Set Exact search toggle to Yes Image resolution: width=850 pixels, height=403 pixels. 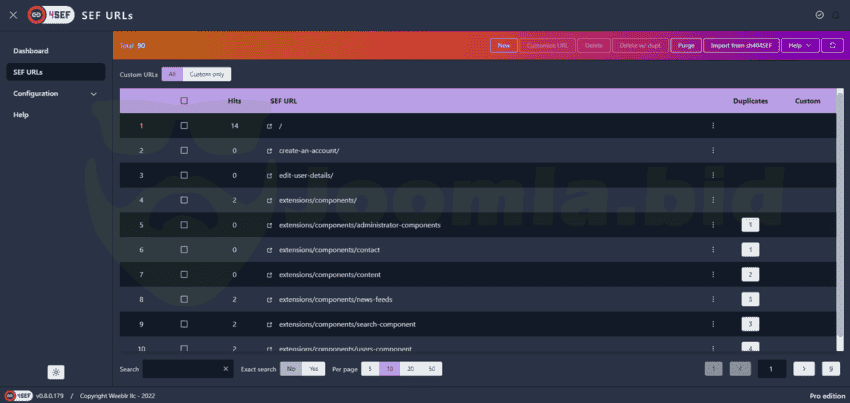click(314, 369)
